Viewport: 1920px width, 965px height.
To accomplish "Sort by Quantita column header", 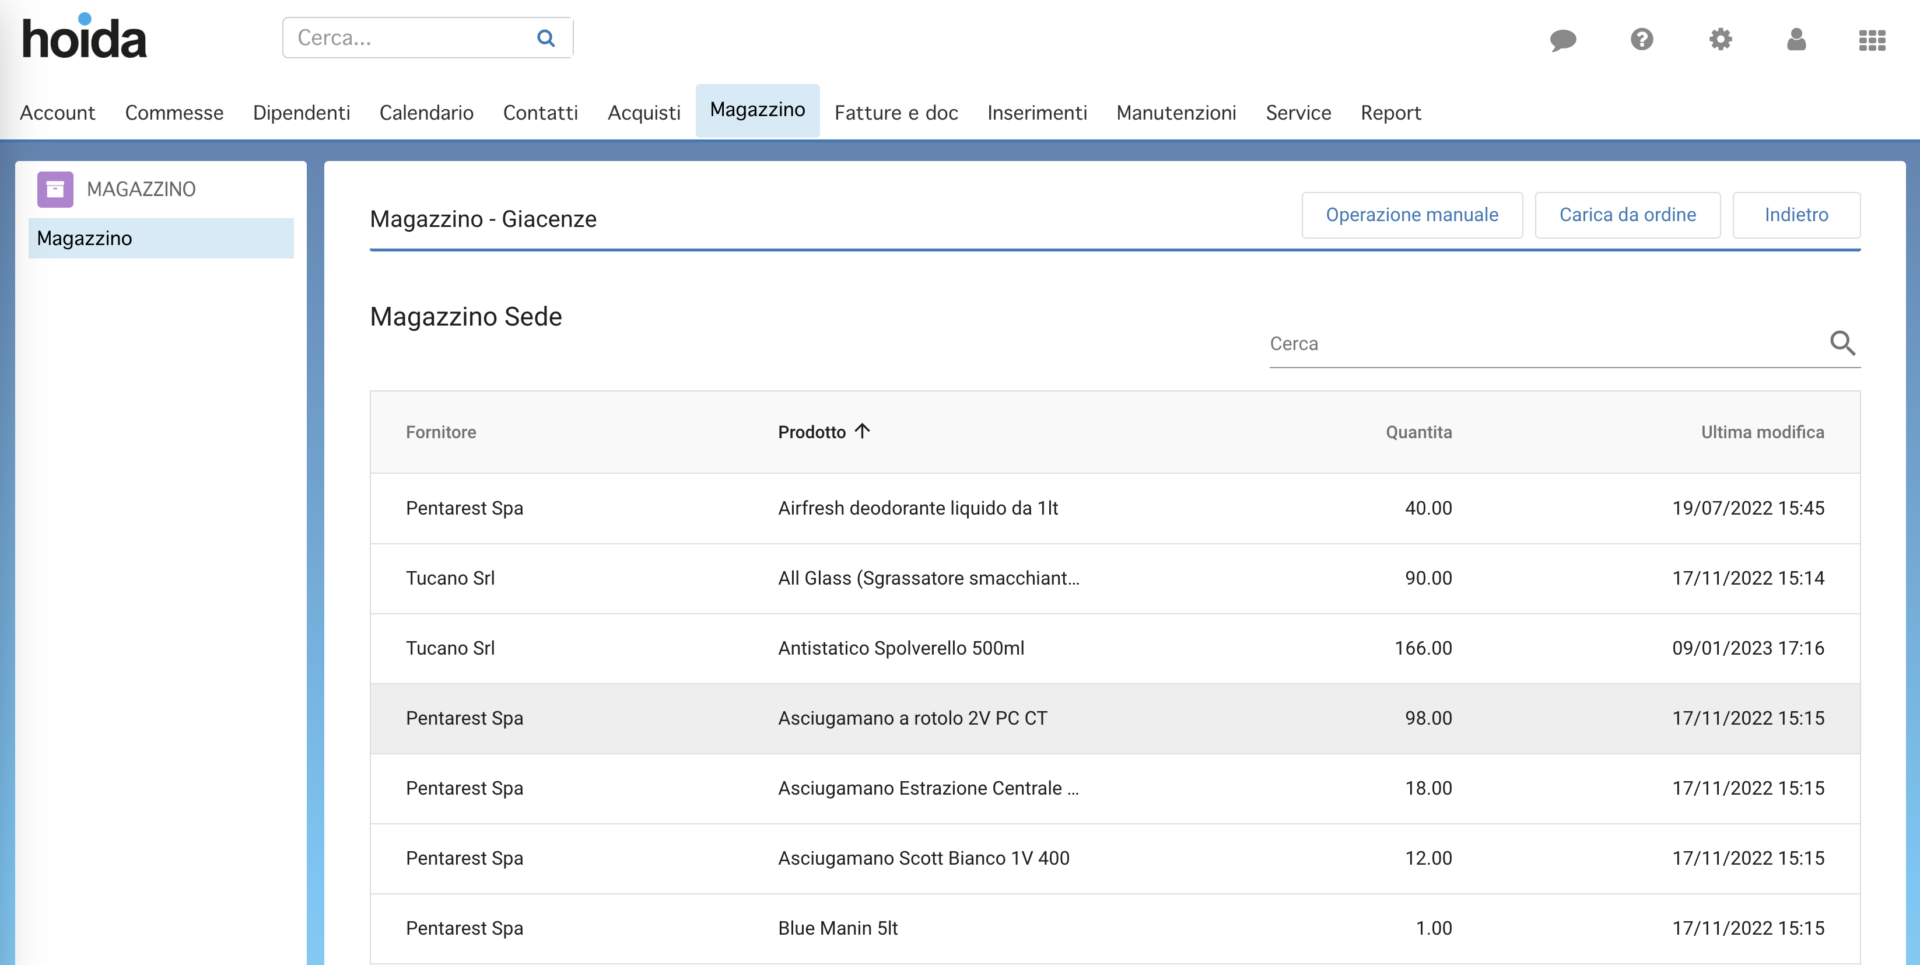I will [x=1418, y=432].
